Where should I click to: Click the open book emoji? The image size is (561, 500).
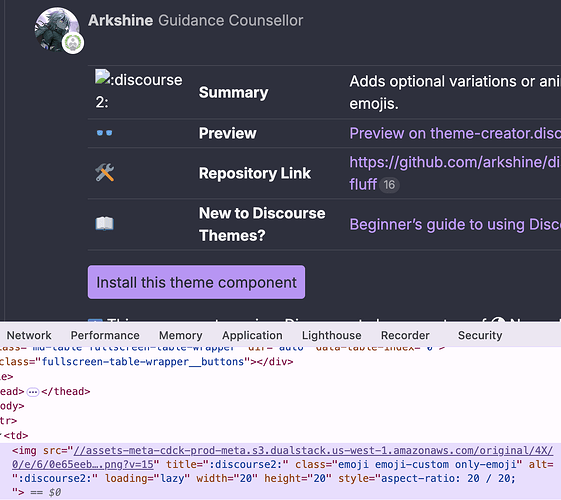(104, 224)
